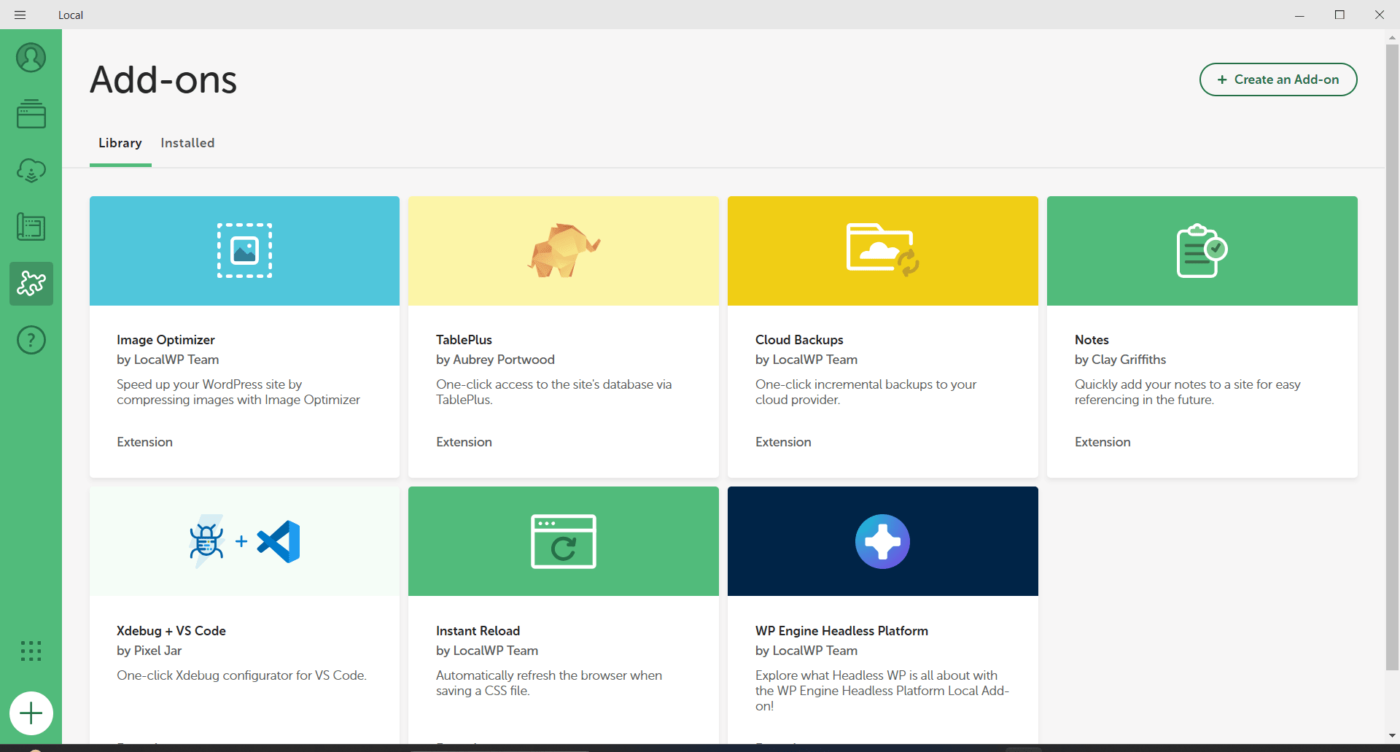Click 'Extension' label on Notes card
The width and height of the screenshot is (1400, 752).
[1103, 442]
